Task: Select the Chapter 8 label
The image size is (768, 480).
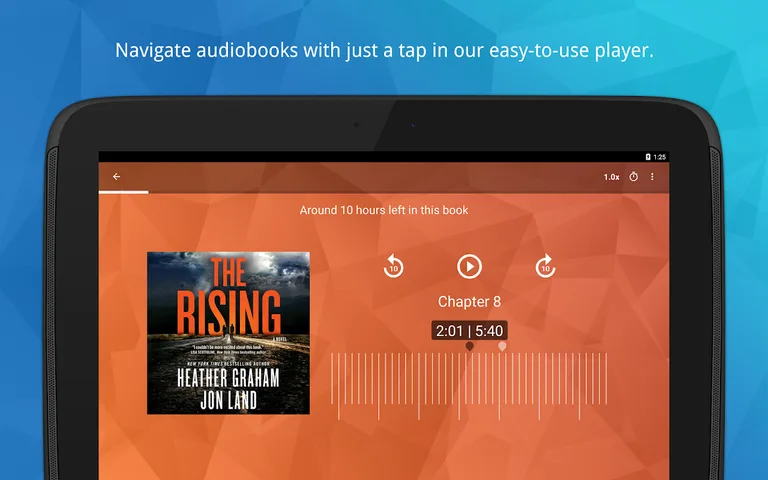Action: tap(469, 302)
